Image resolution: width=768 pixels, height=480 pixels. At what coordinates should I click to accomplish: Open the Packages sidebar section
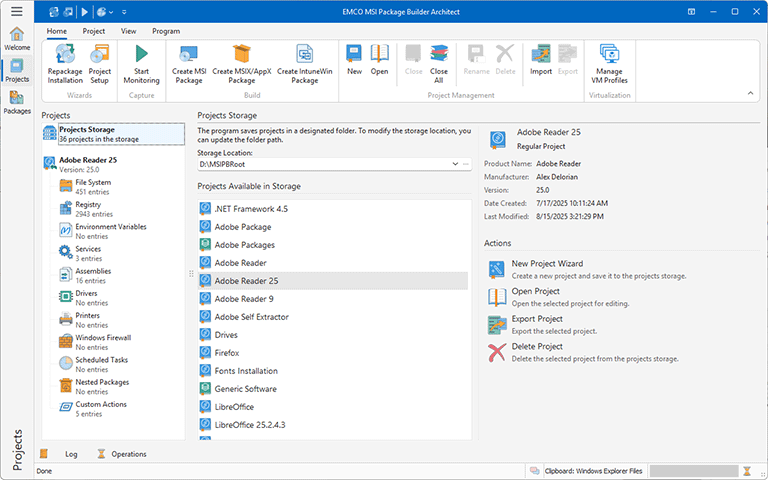[17, 103]
